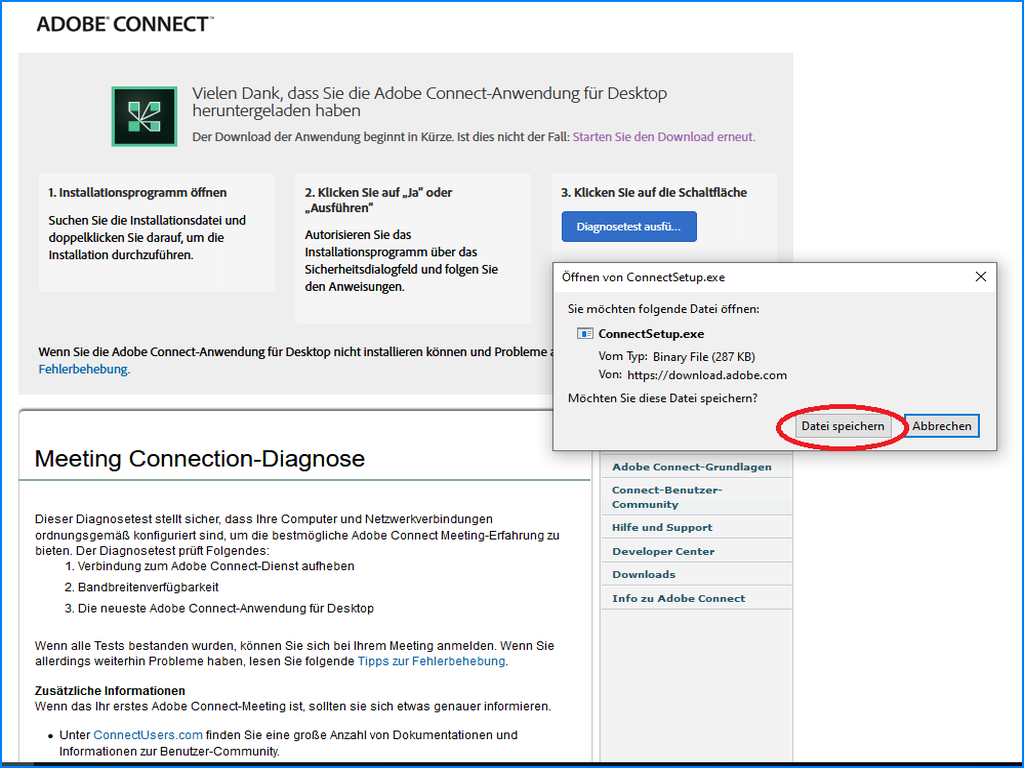This screenshot has width=1024, height=768.
Task: Click the download.adobe.com source URL text
Action: [706, 375]
